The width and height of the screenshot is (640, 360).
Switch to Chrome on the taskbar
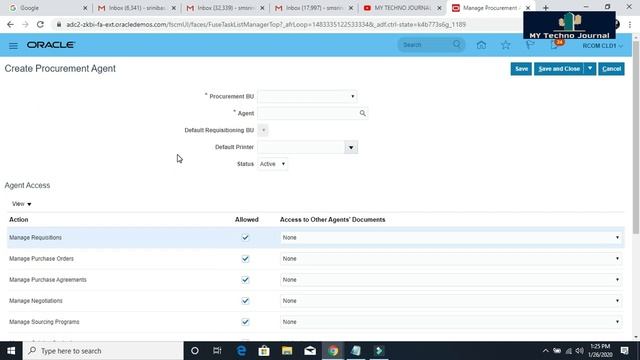pyautogui.click(x=333, y=351)
